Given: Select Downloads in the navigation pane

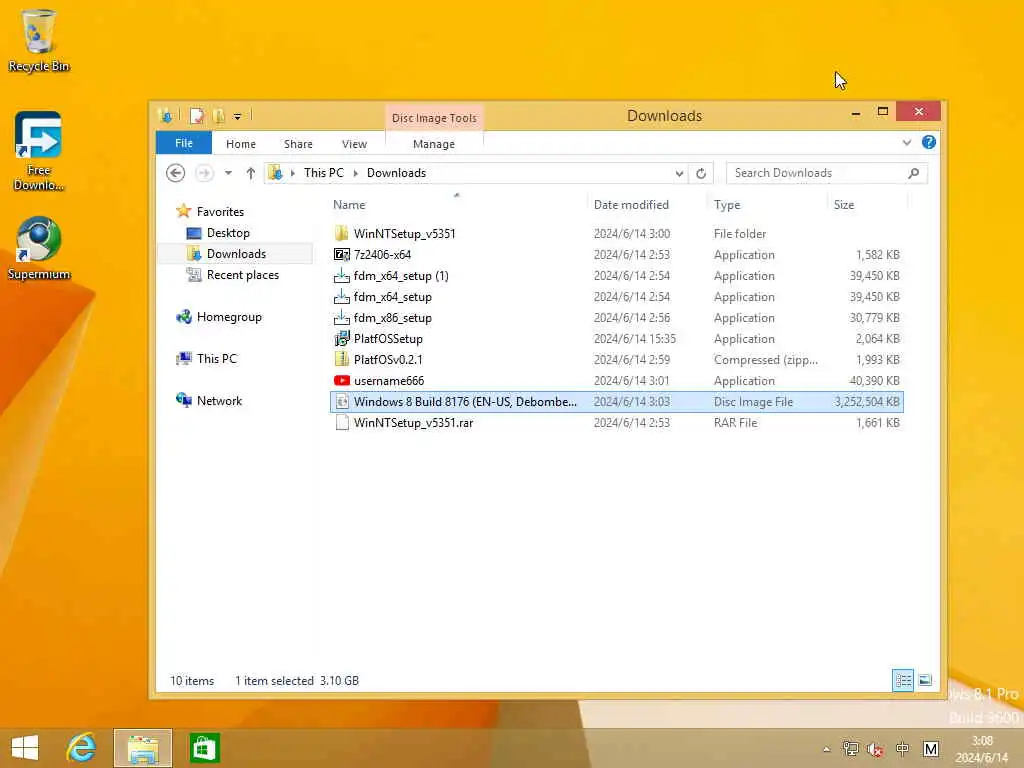Looking at the screenshot, I should 235,254.
